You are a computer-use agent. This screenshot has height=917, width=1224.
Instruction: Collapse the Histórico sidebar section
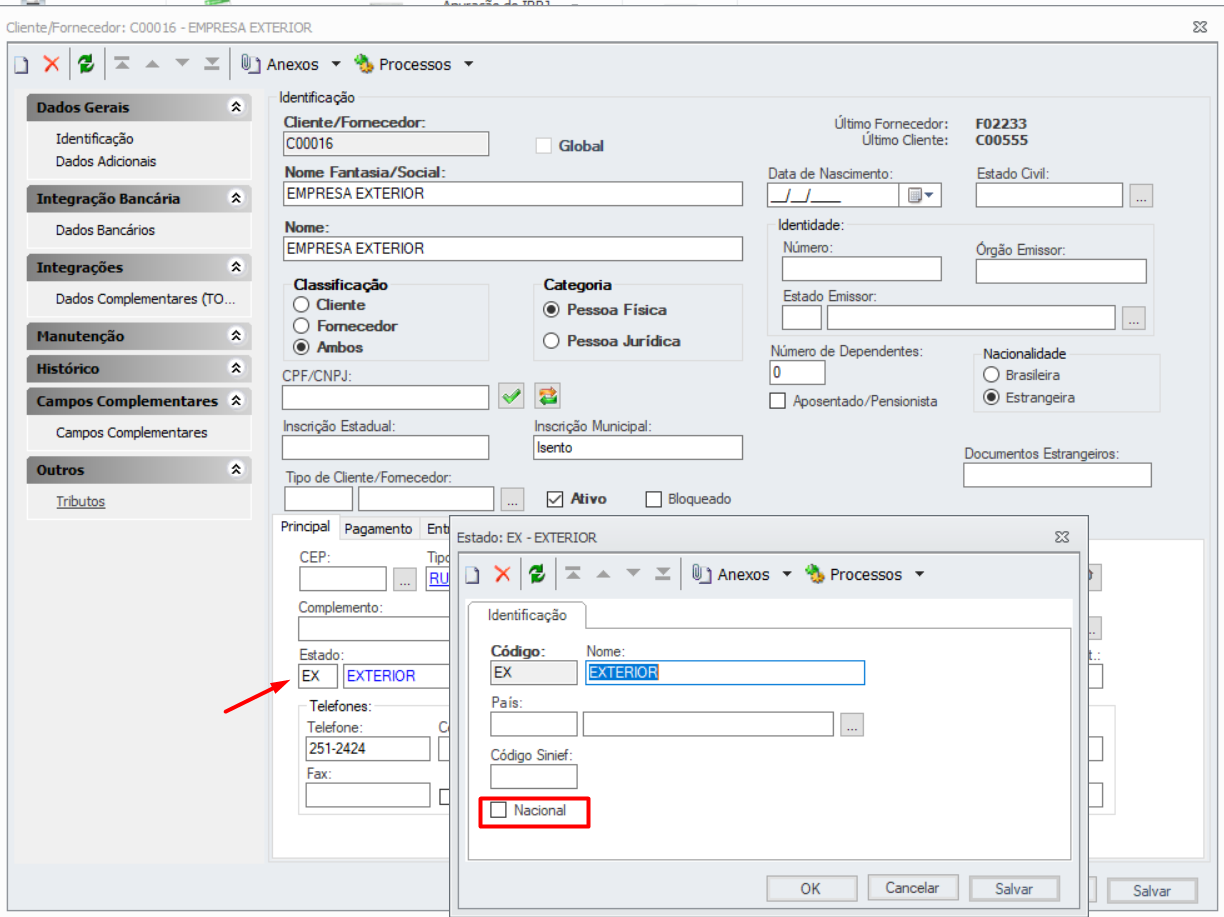(236, 368)
